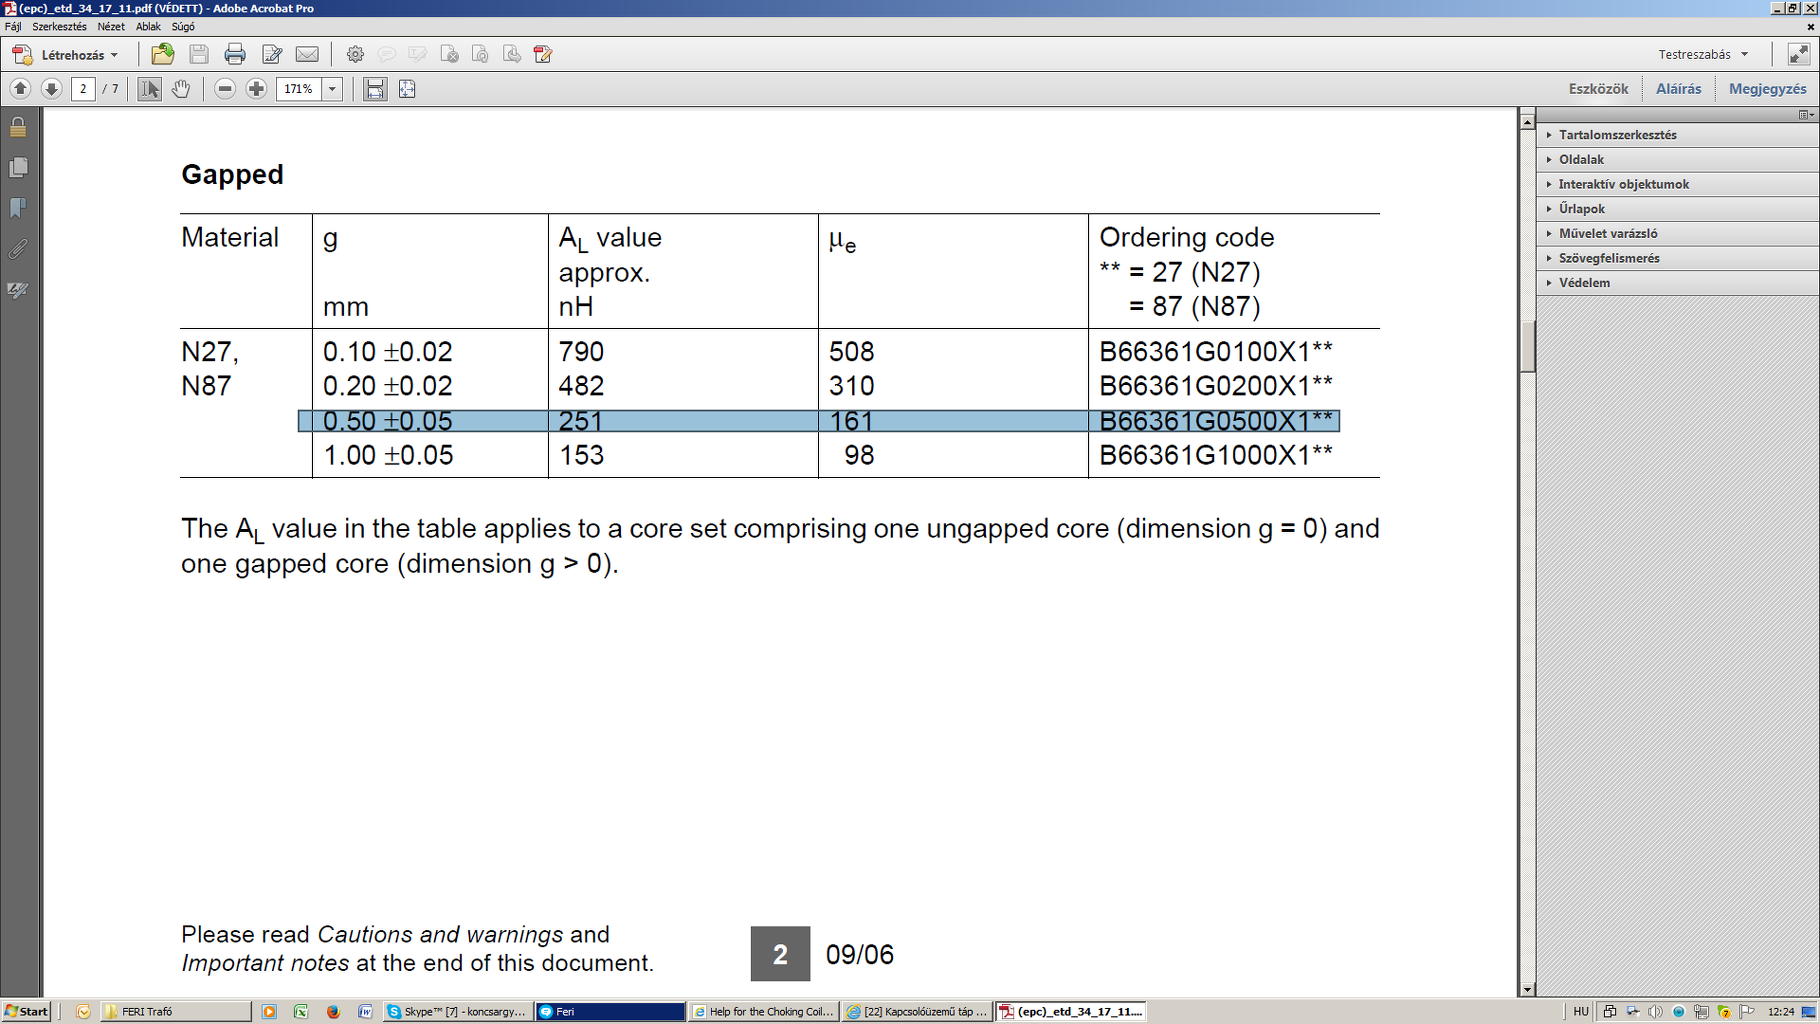The width and height of the screenshot is (1820, 1024).
Task: Activate the text selection cursor tool
Action: [x=149, y=89]
